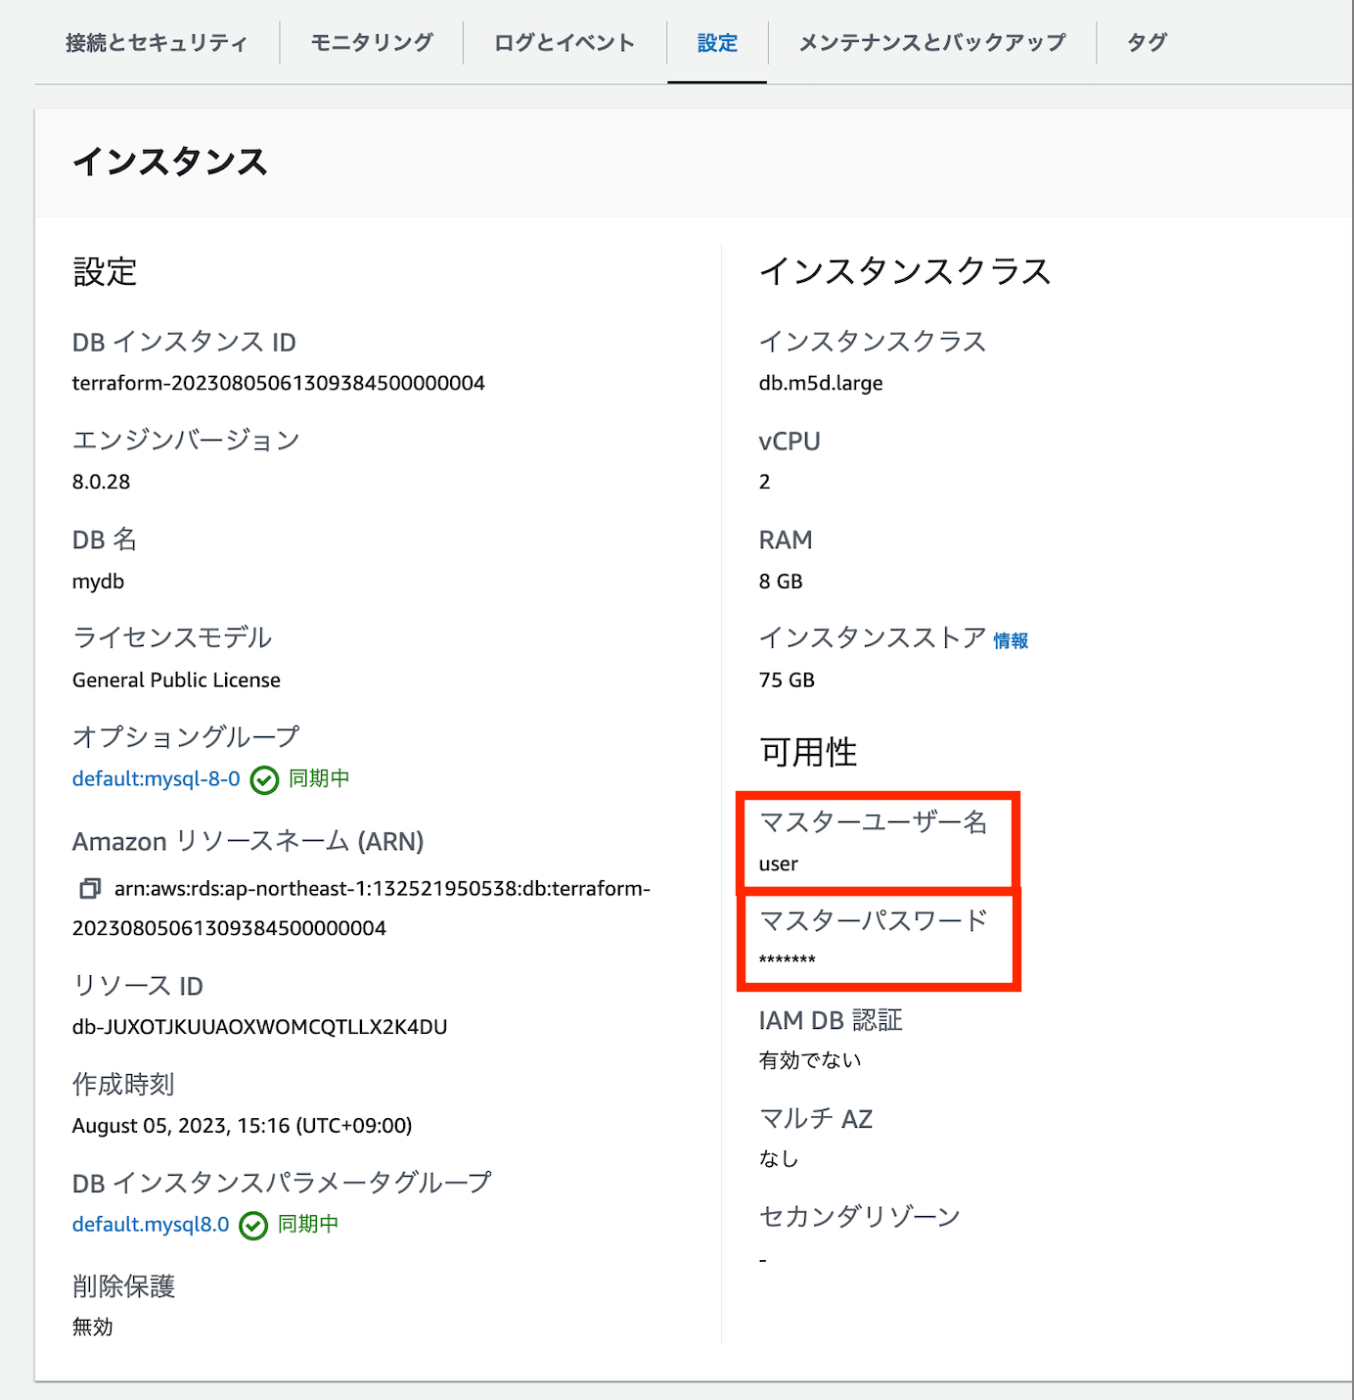Click the 同期中 status next to default.mysql8.0
This screenshot has height=1400, width=1354.
pyautogui.click(x=308, y=1224)
